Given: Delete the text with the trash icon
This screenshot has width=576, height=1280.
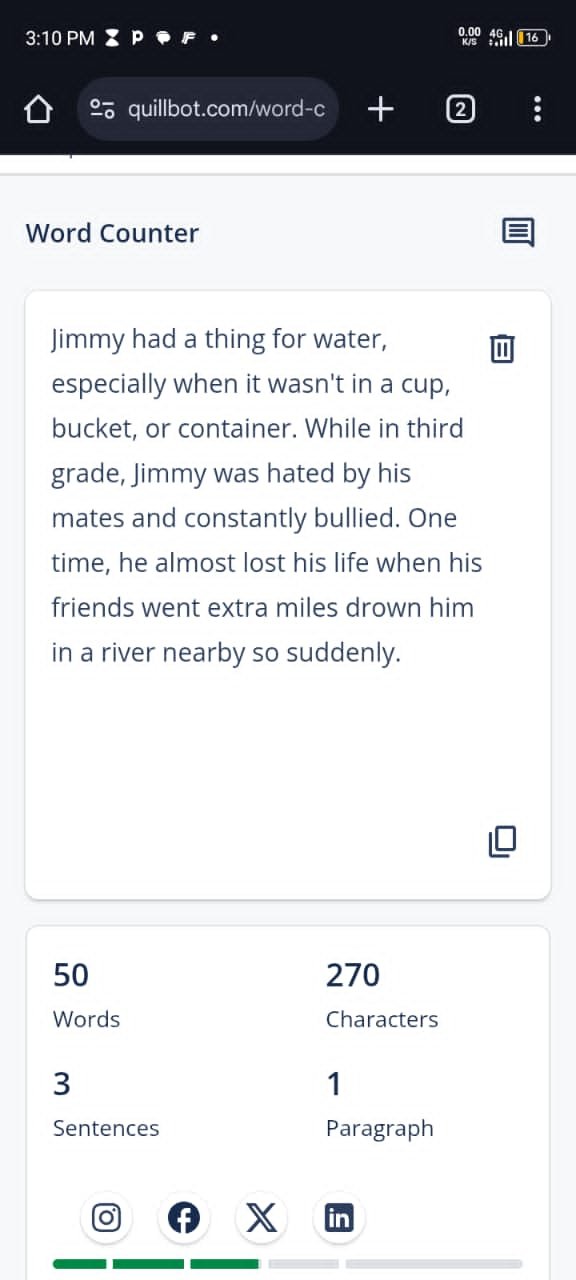Looking at the screenshot, I should [x=502, y=348].
